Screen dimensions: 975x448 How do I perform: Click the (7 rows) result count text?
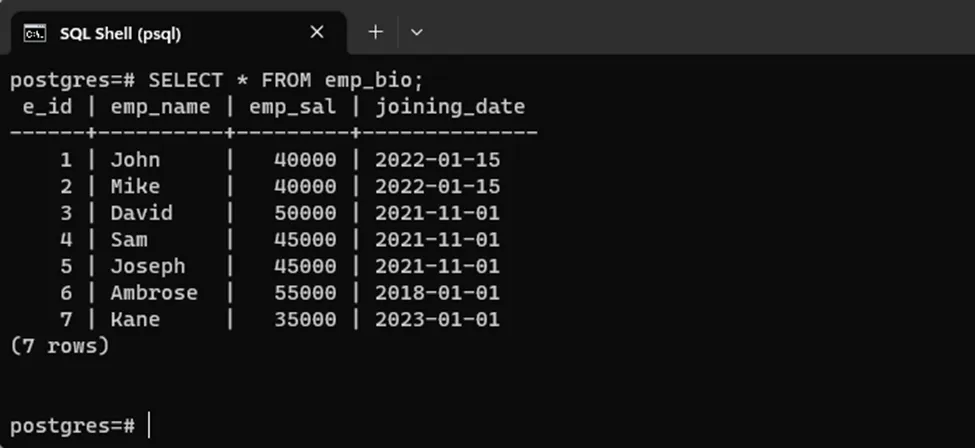point(59,346)
